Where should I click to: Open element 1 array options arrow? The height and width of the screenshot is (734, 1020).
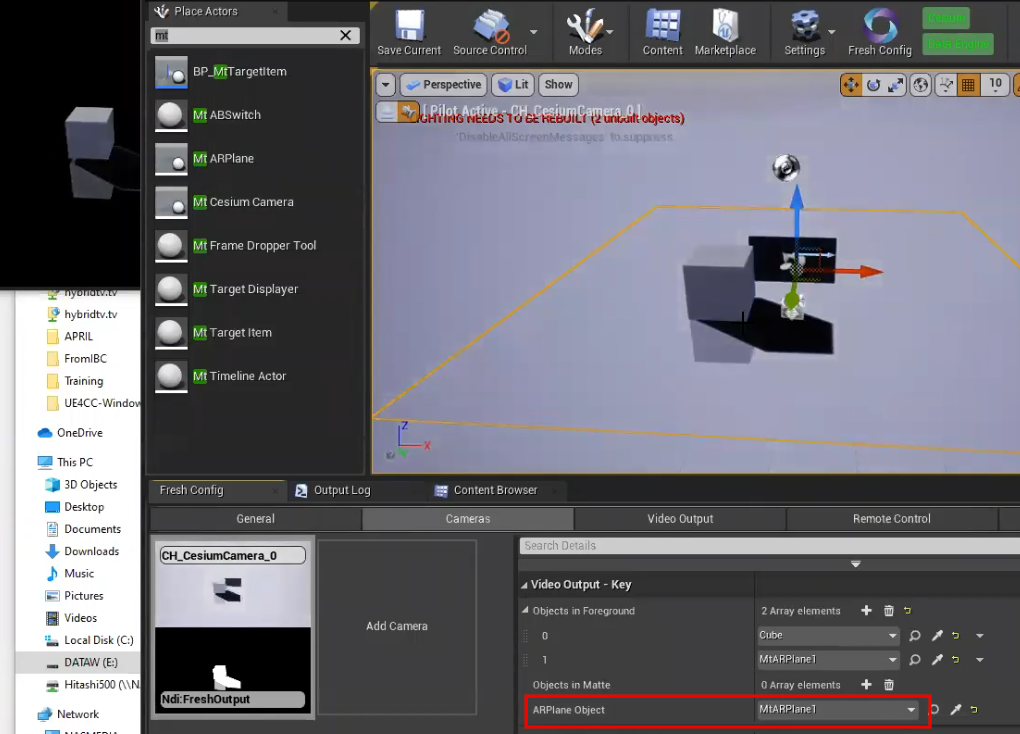point(980,660)
